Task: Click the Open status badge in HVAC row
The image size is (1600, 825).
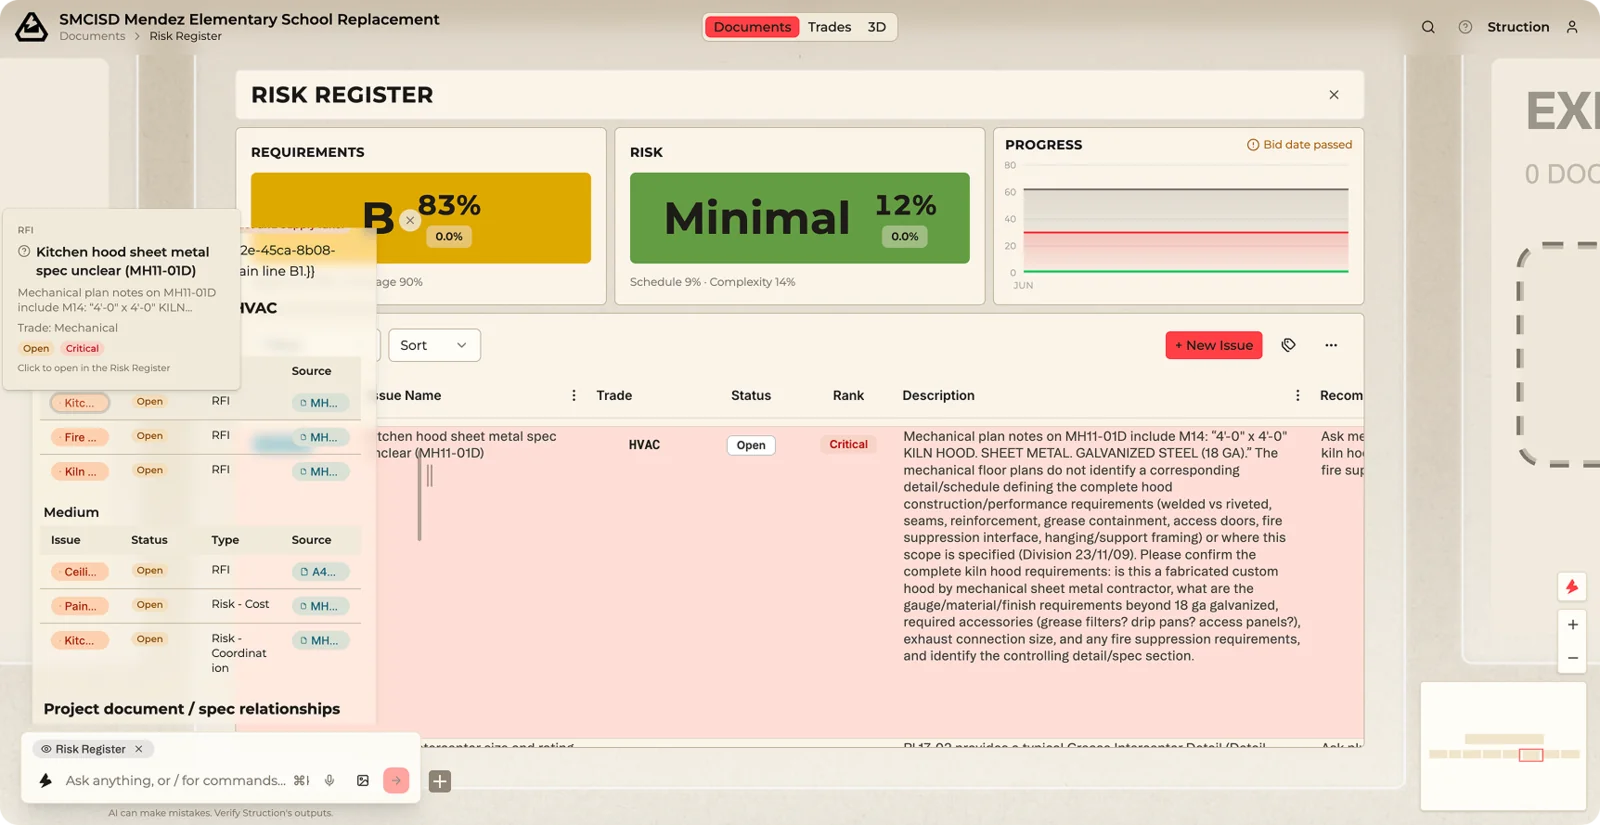Action: [751, 446]
